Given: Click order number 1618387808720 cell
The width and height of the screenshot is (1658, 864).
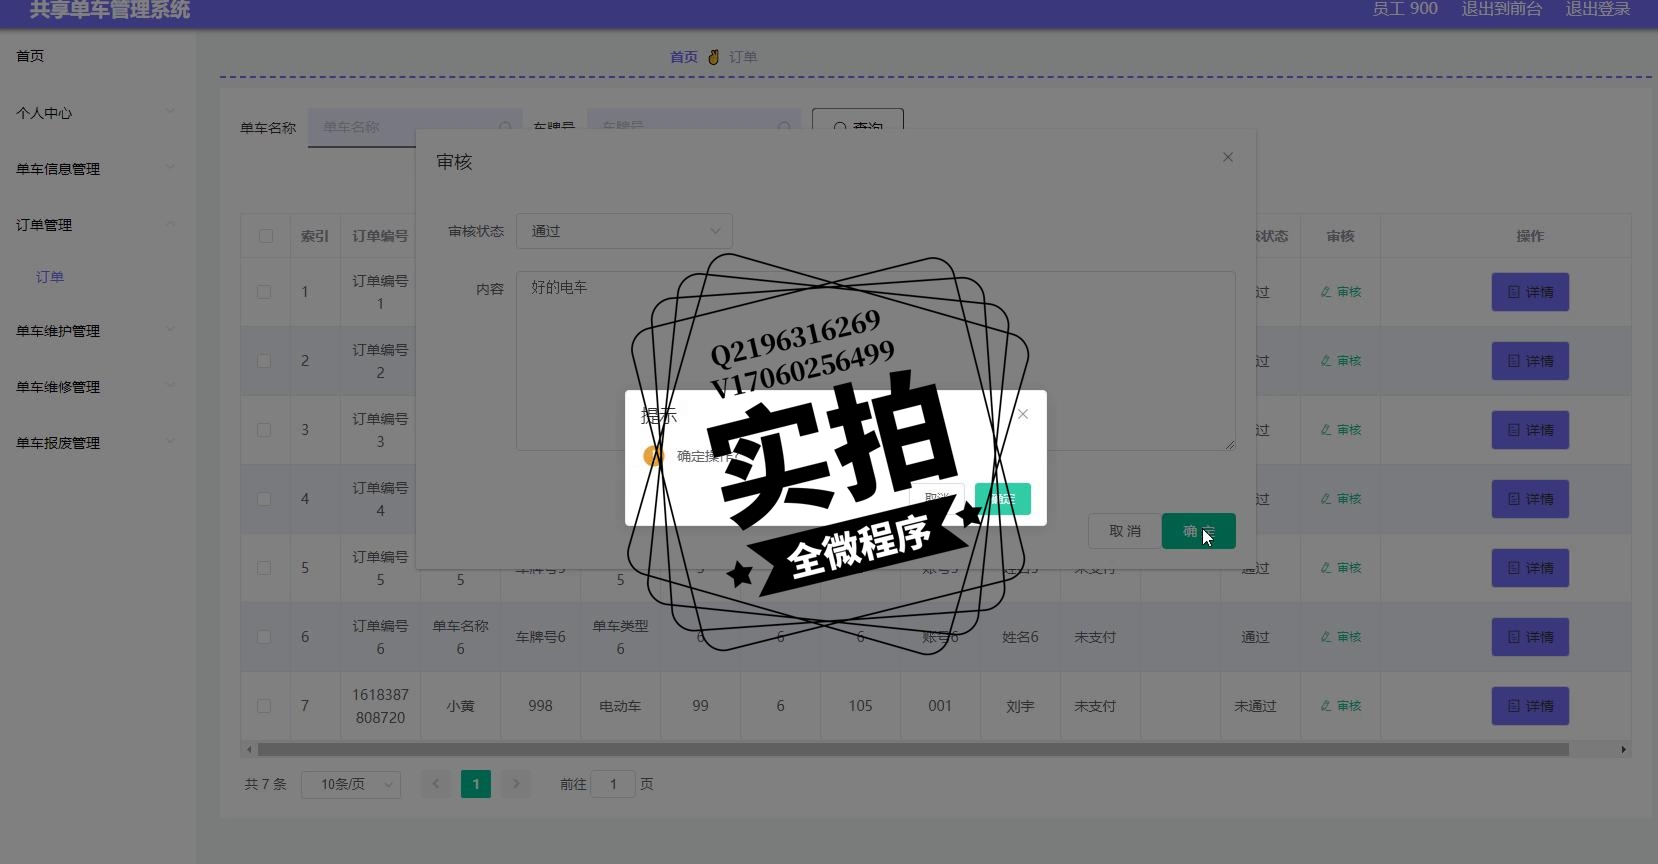Looking at the screenshot, I should click(380, 706).
